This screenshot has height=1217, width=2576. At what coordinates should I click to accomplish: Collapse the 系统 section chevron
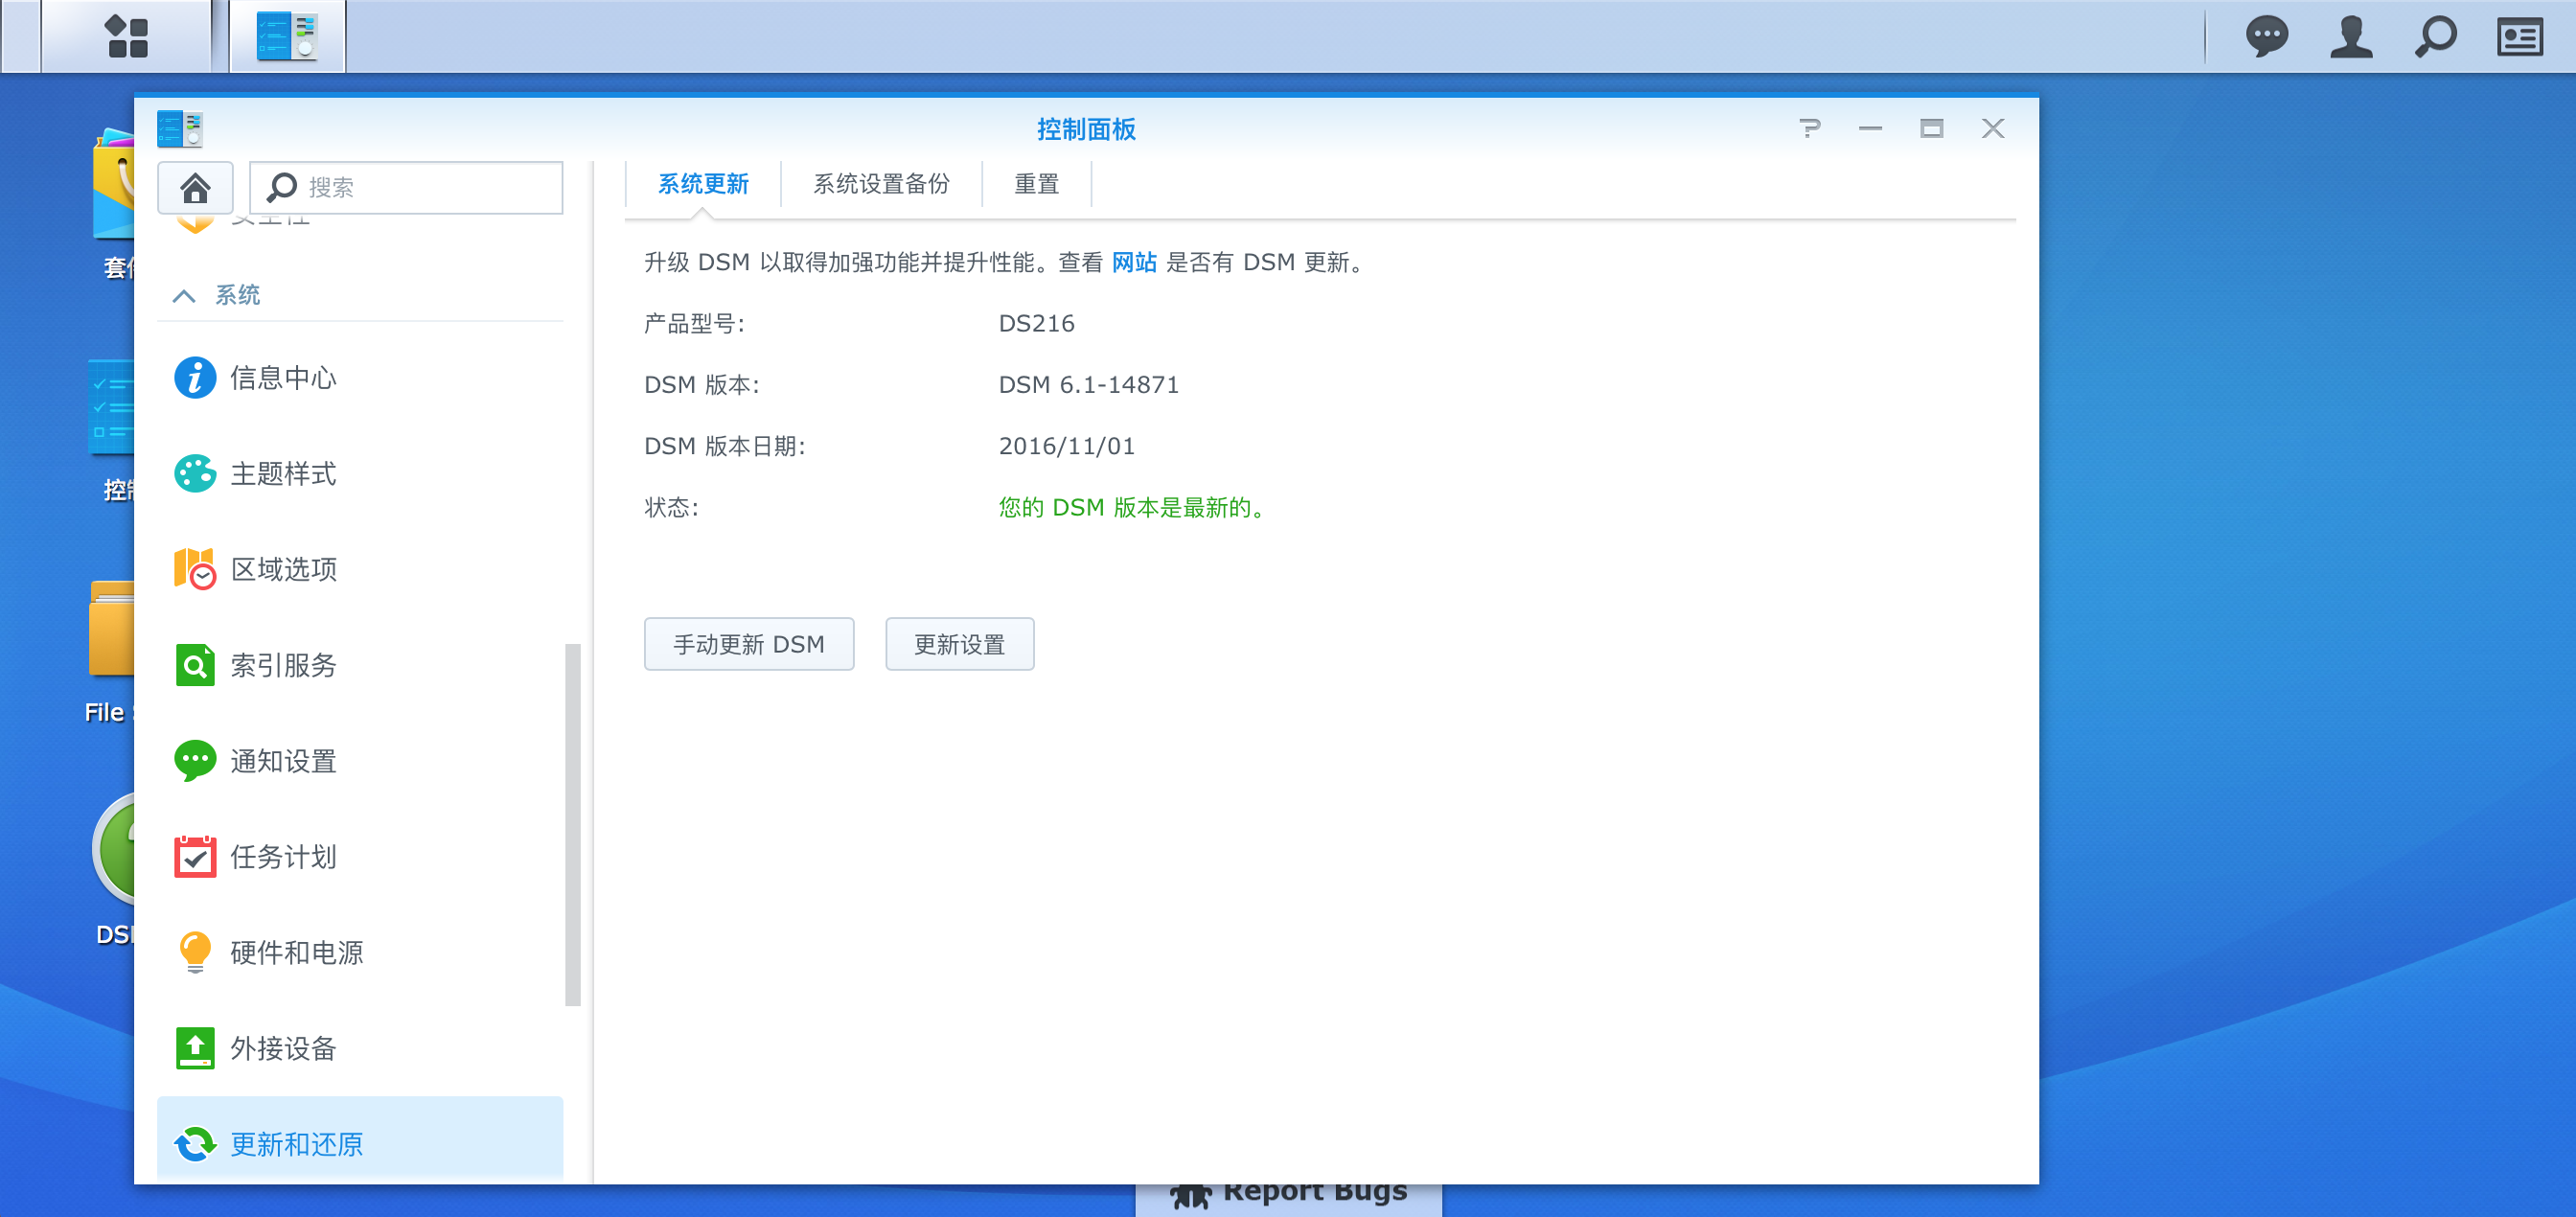183,295
